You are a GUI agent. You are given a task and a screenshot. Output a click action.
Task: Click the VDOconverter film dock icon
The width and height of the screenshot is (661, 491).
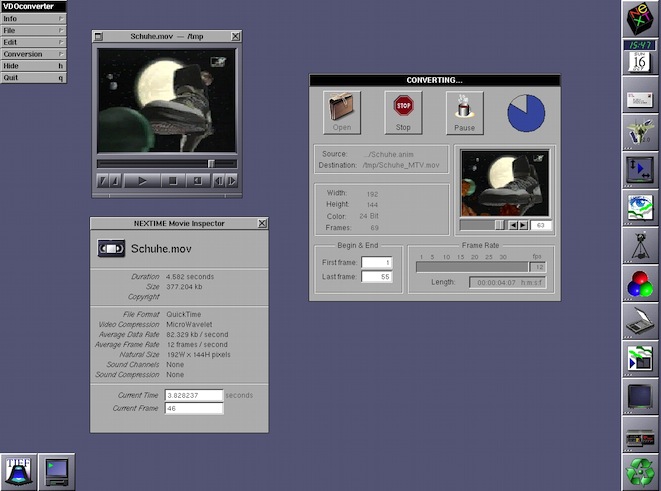pyautogui.click(x=640, y=358)
